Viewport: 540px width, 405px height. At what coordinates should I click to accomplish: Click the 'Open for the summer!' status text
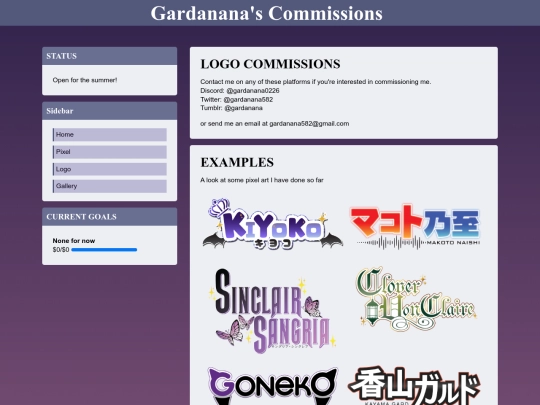(85, 80)
